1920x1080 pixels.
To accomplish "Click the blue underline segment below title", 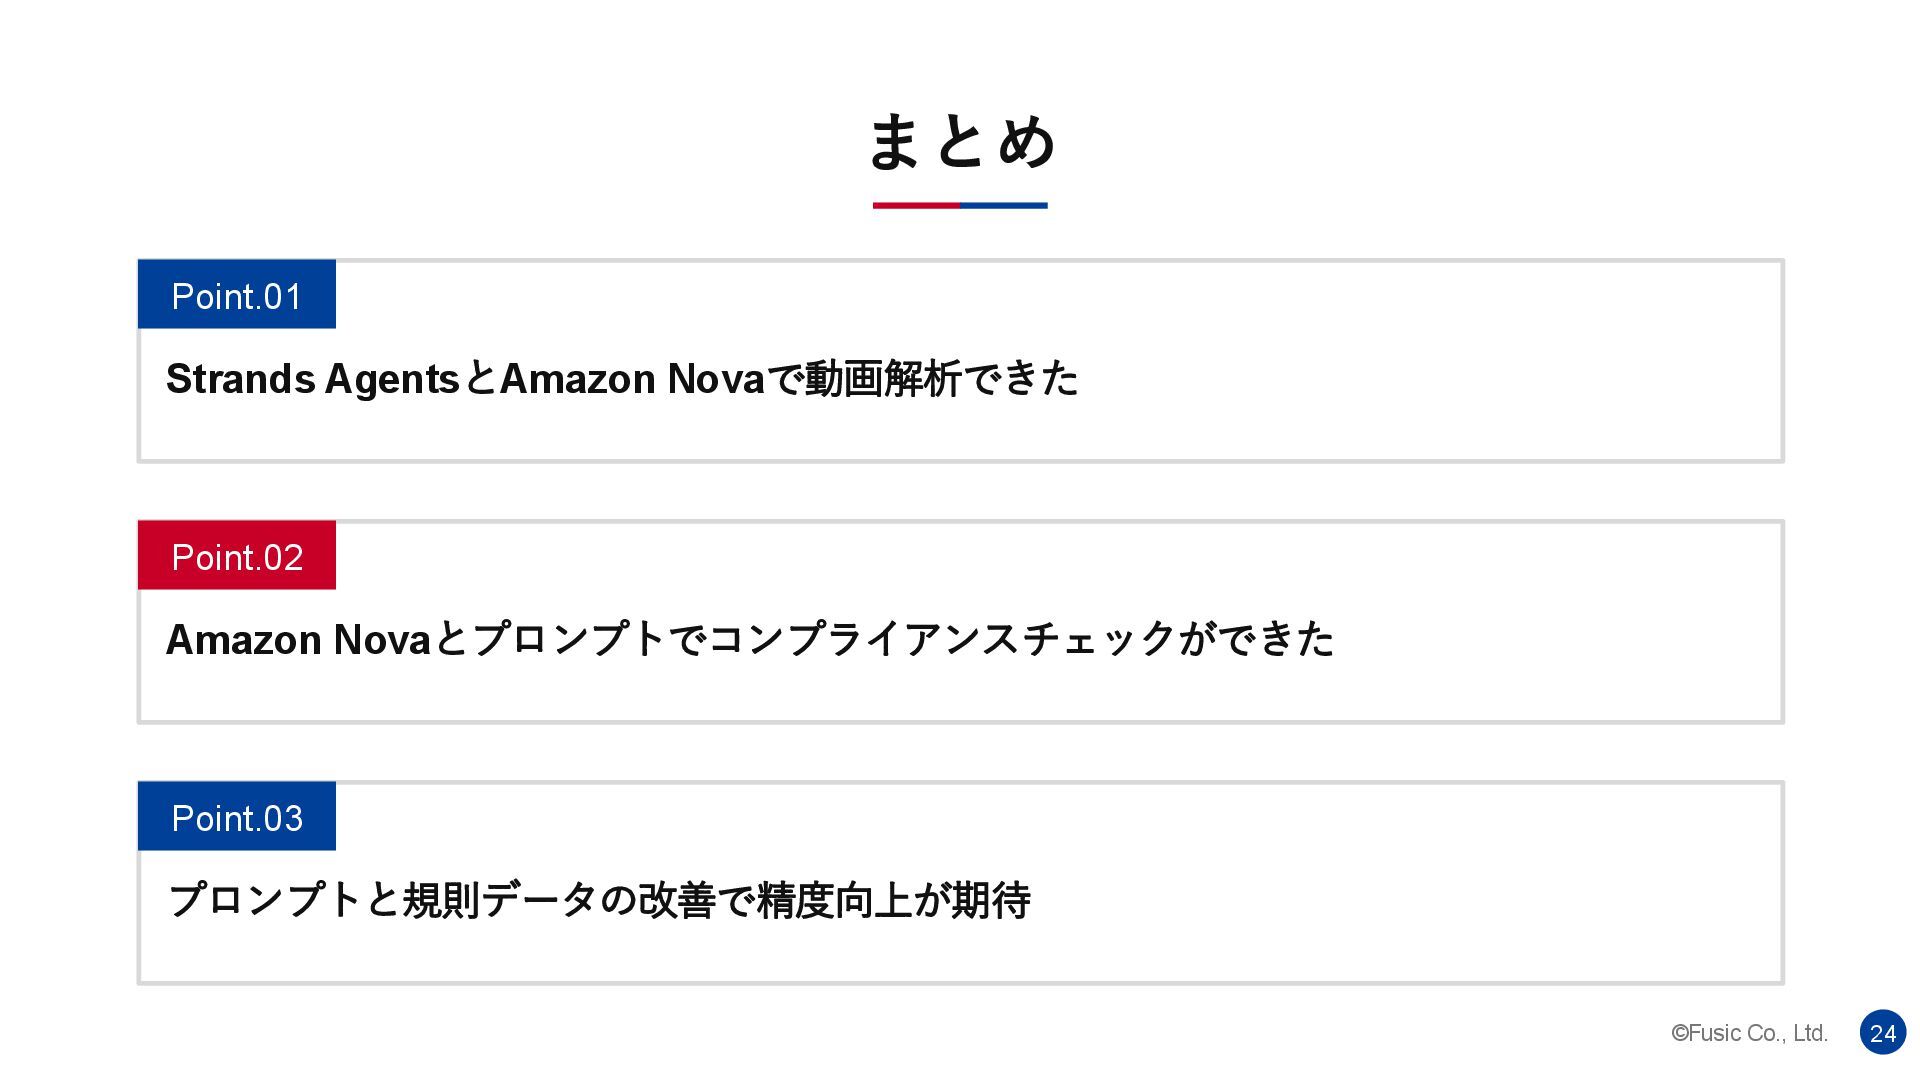I will (x=1004, y=205).
